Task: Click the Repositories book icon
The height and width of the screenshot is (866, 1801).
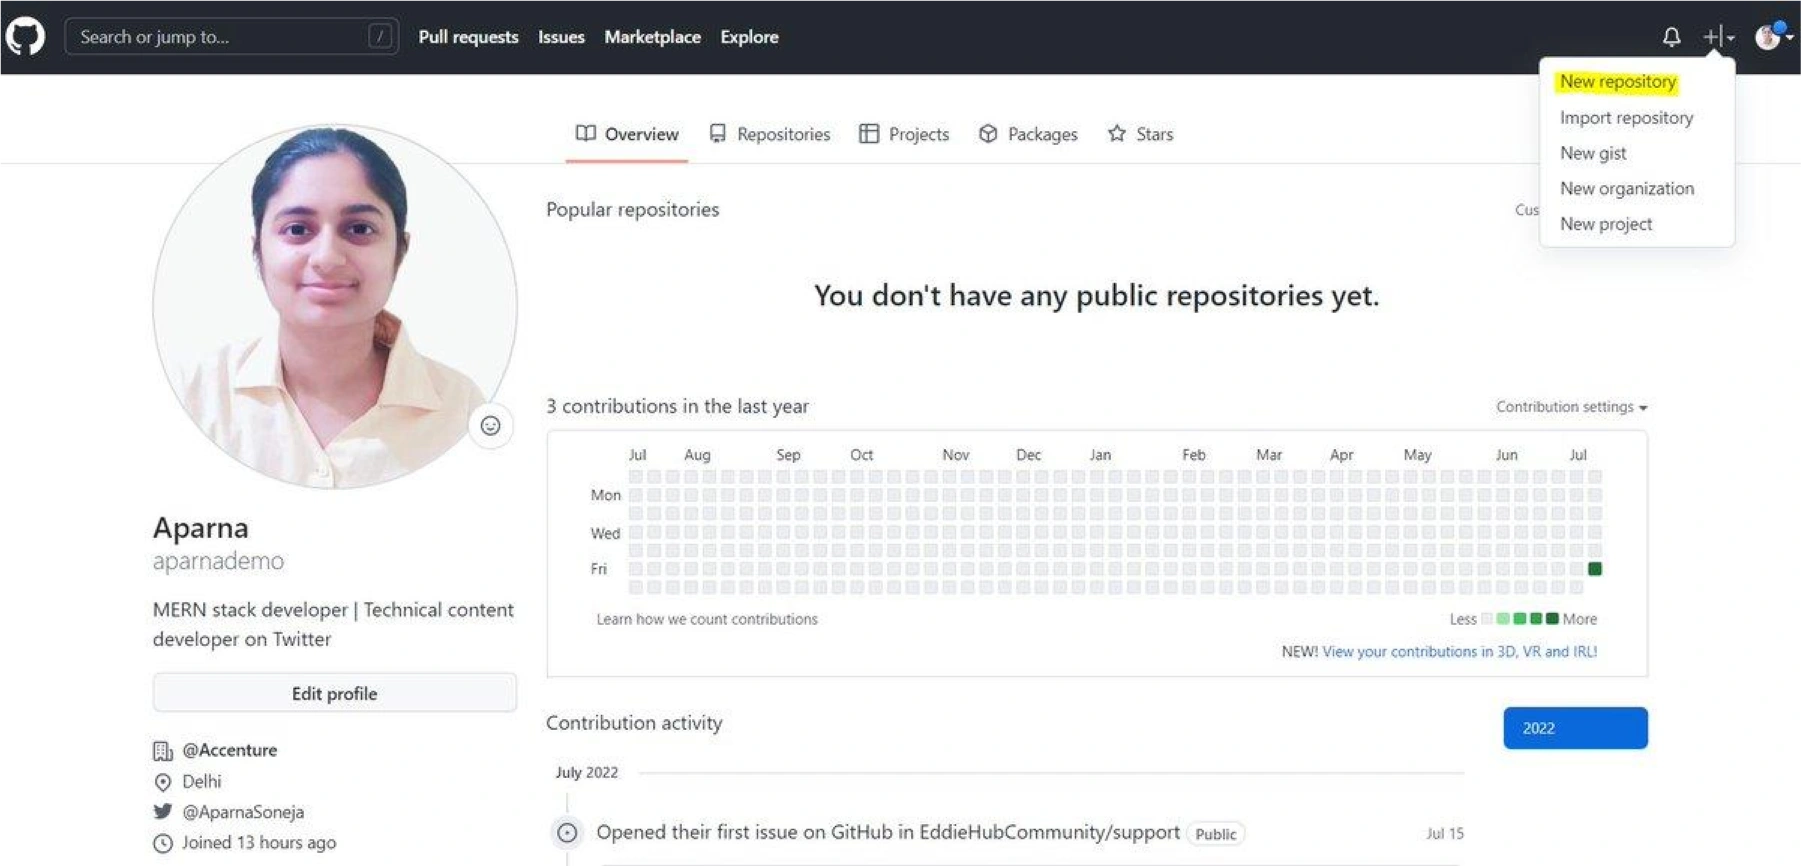Action: tap(717, 134)
